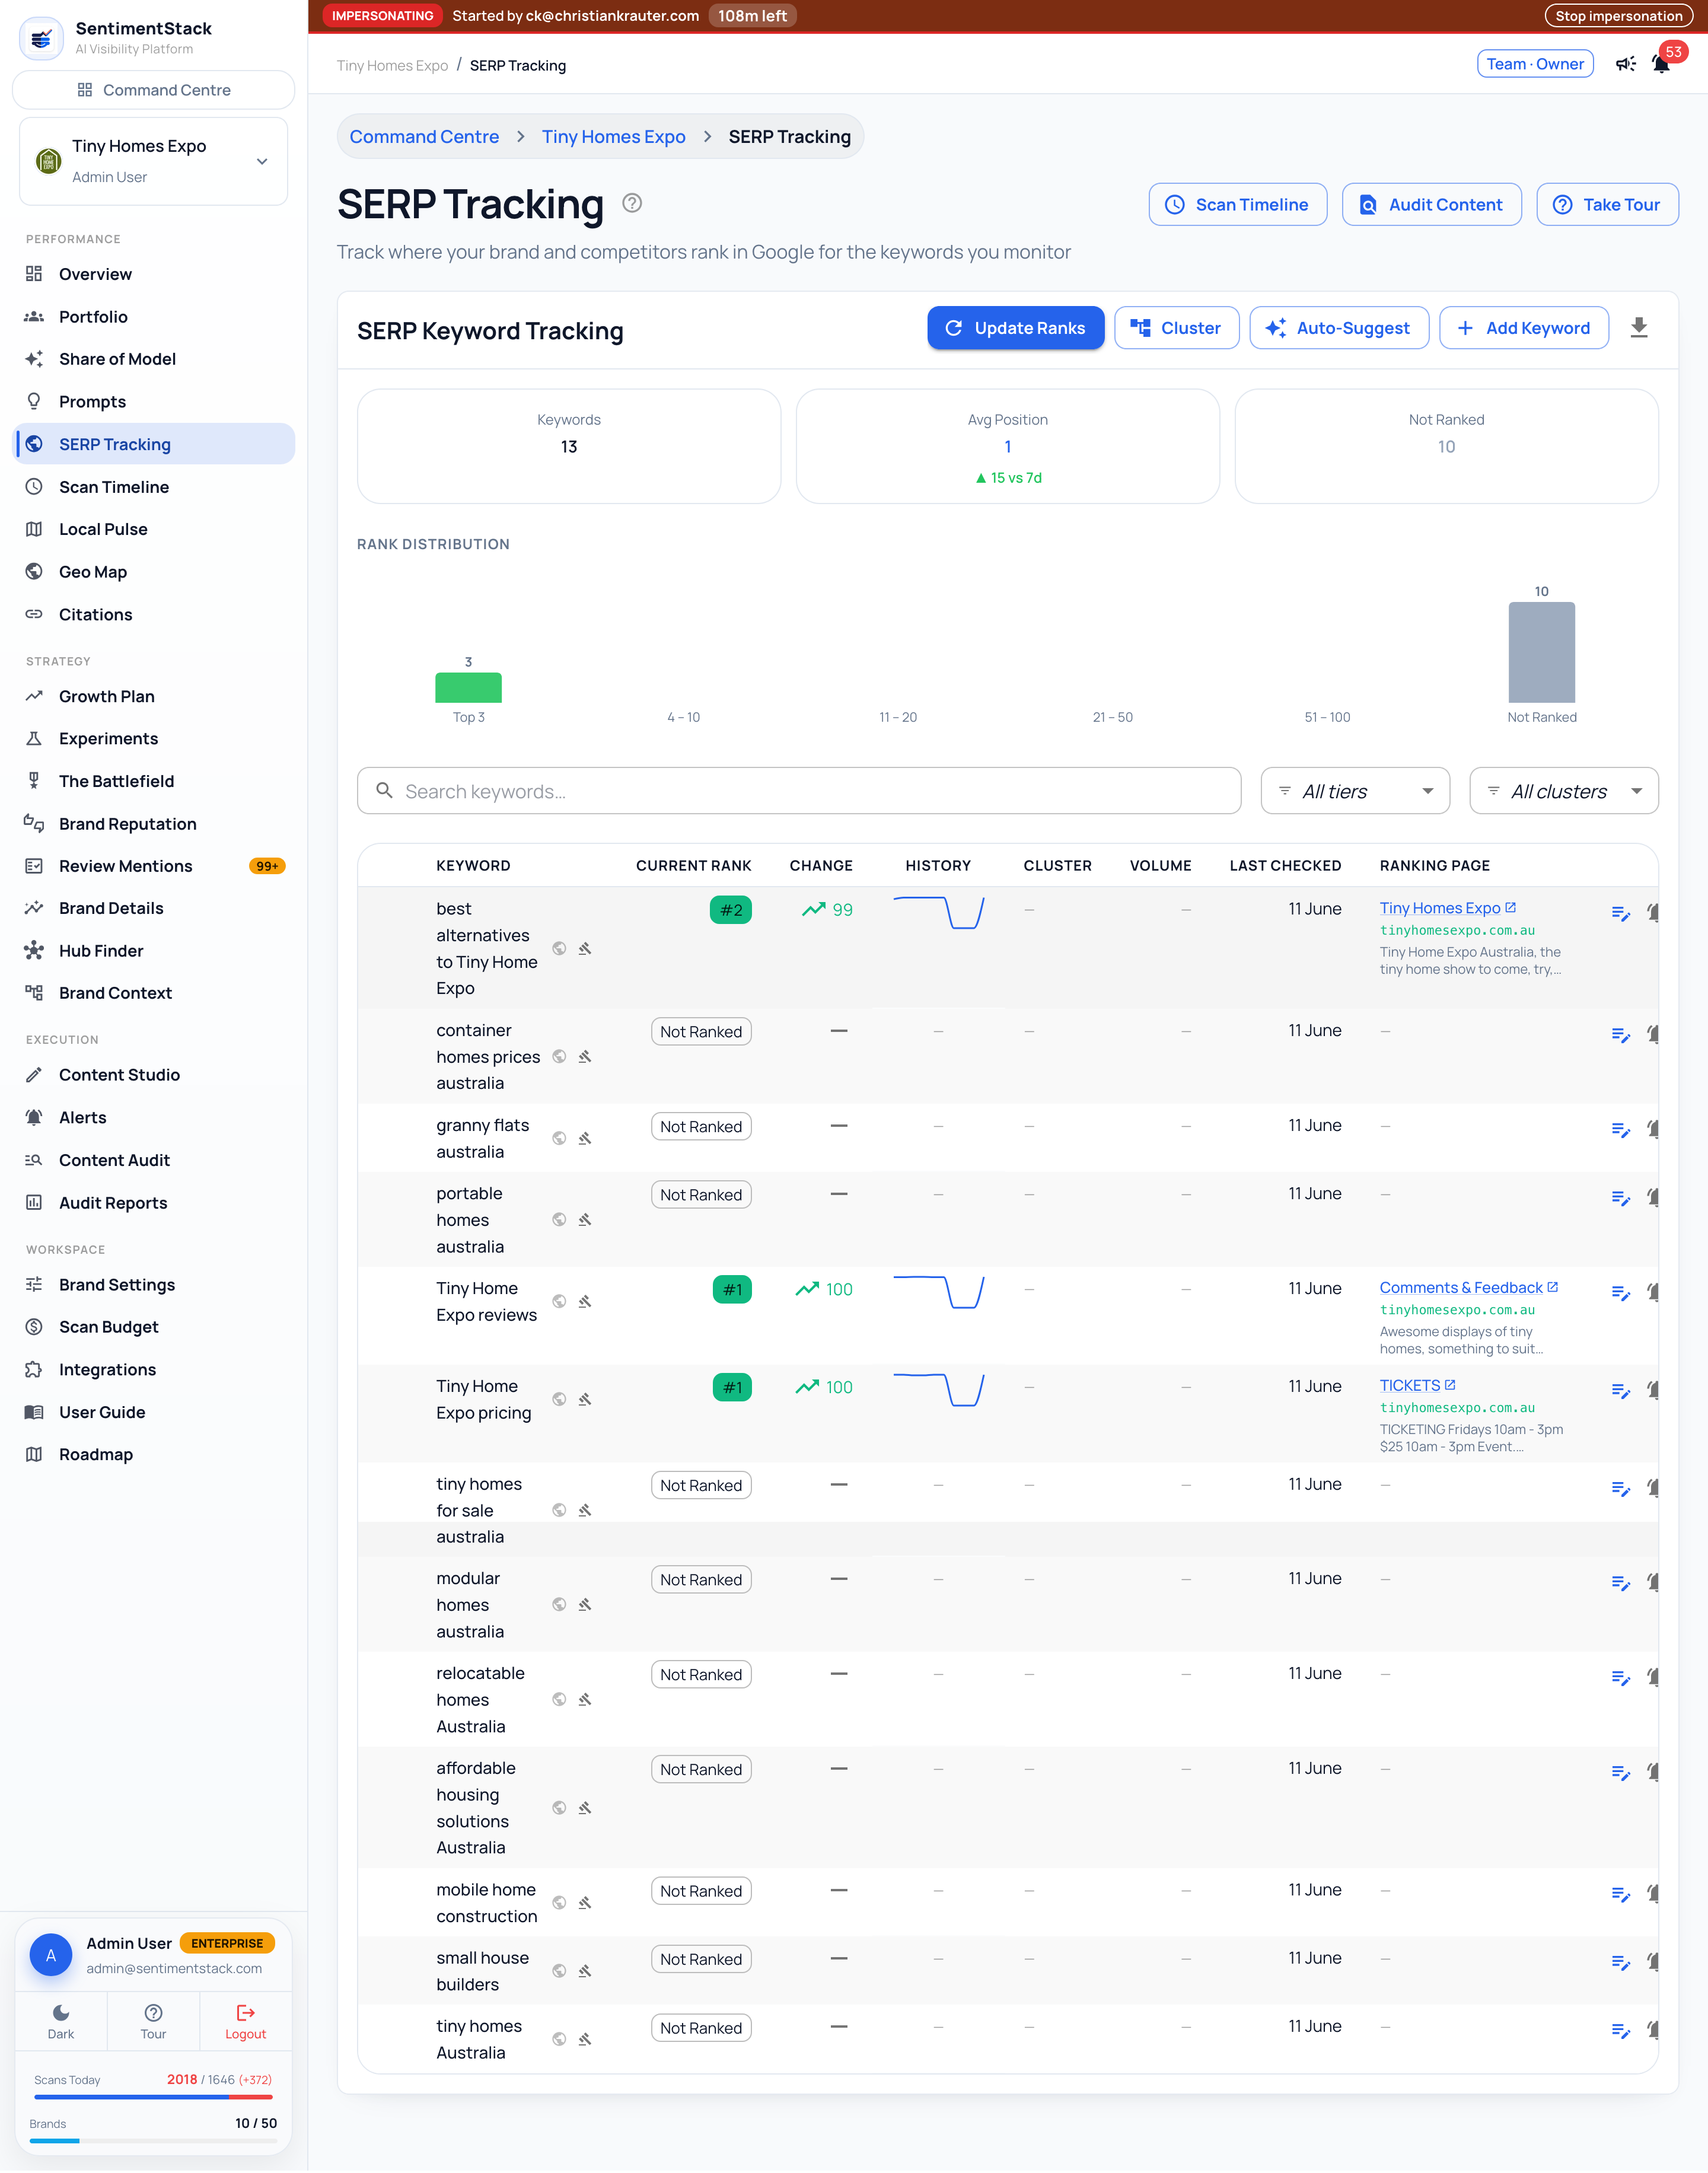Open Scan Budget menu item
Viewport: 1708px width, 2173px height.
coord(153,1327)
